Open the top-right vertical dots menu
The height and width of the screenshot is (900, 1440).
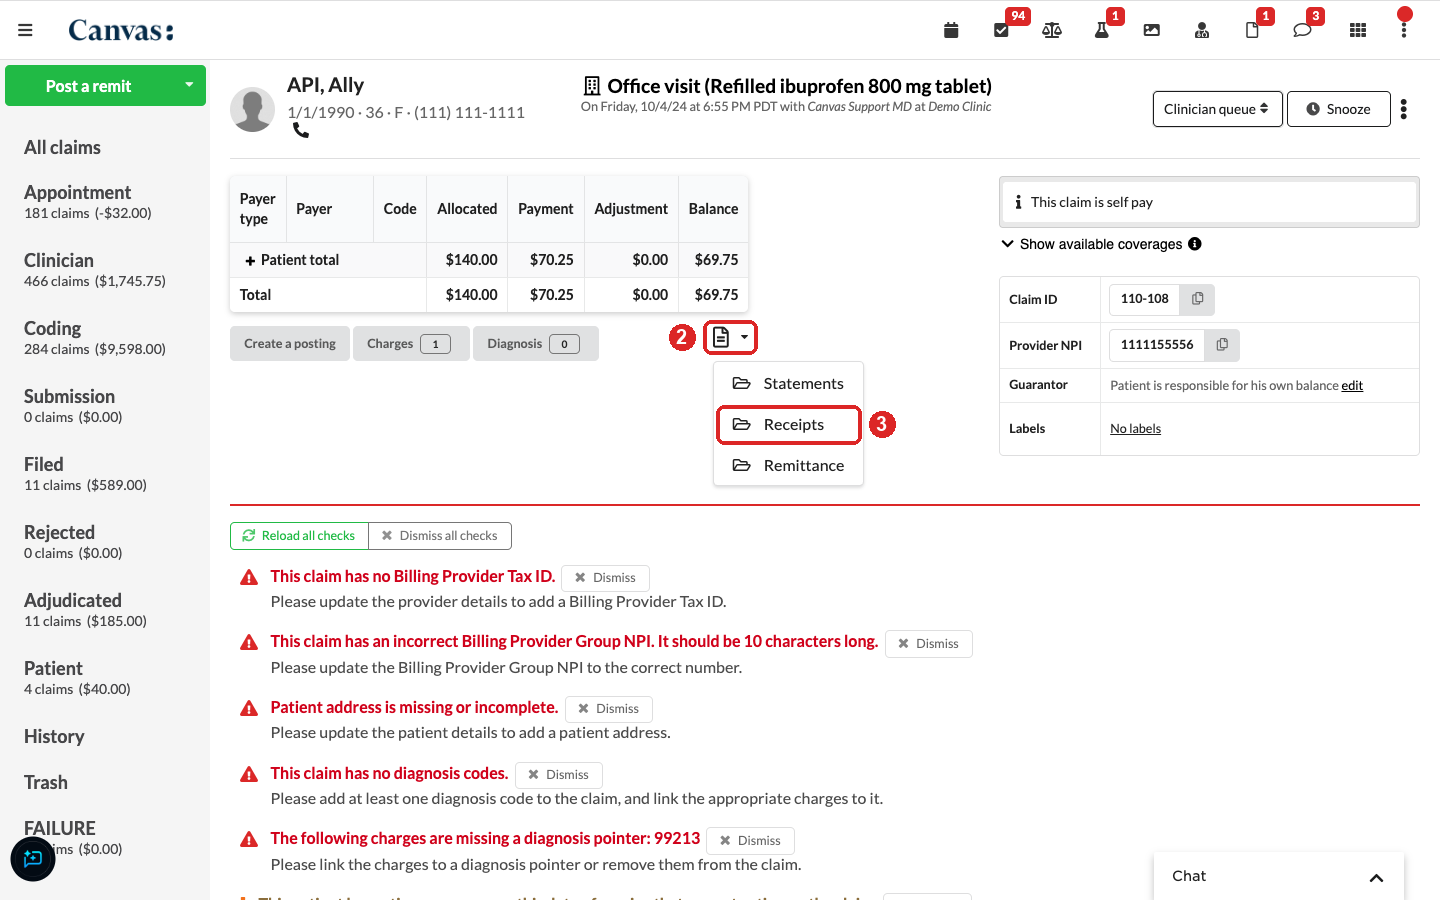coord(1404,30)
